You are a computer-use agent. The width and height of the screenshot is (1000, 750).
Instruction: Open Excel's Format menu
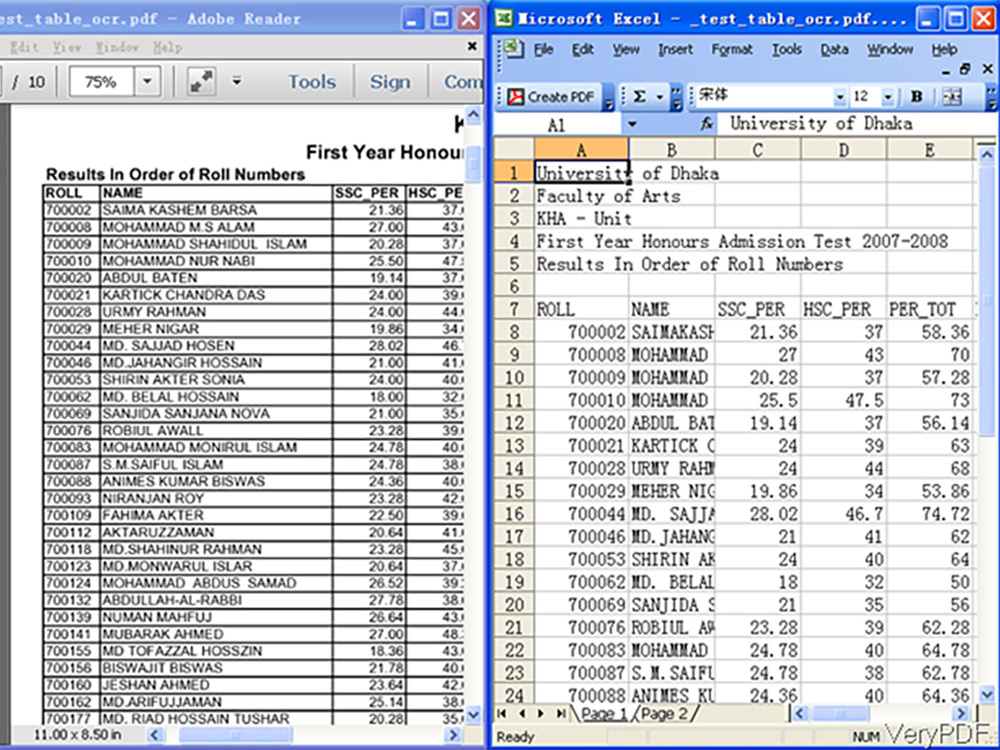click(x=732, y=50)
